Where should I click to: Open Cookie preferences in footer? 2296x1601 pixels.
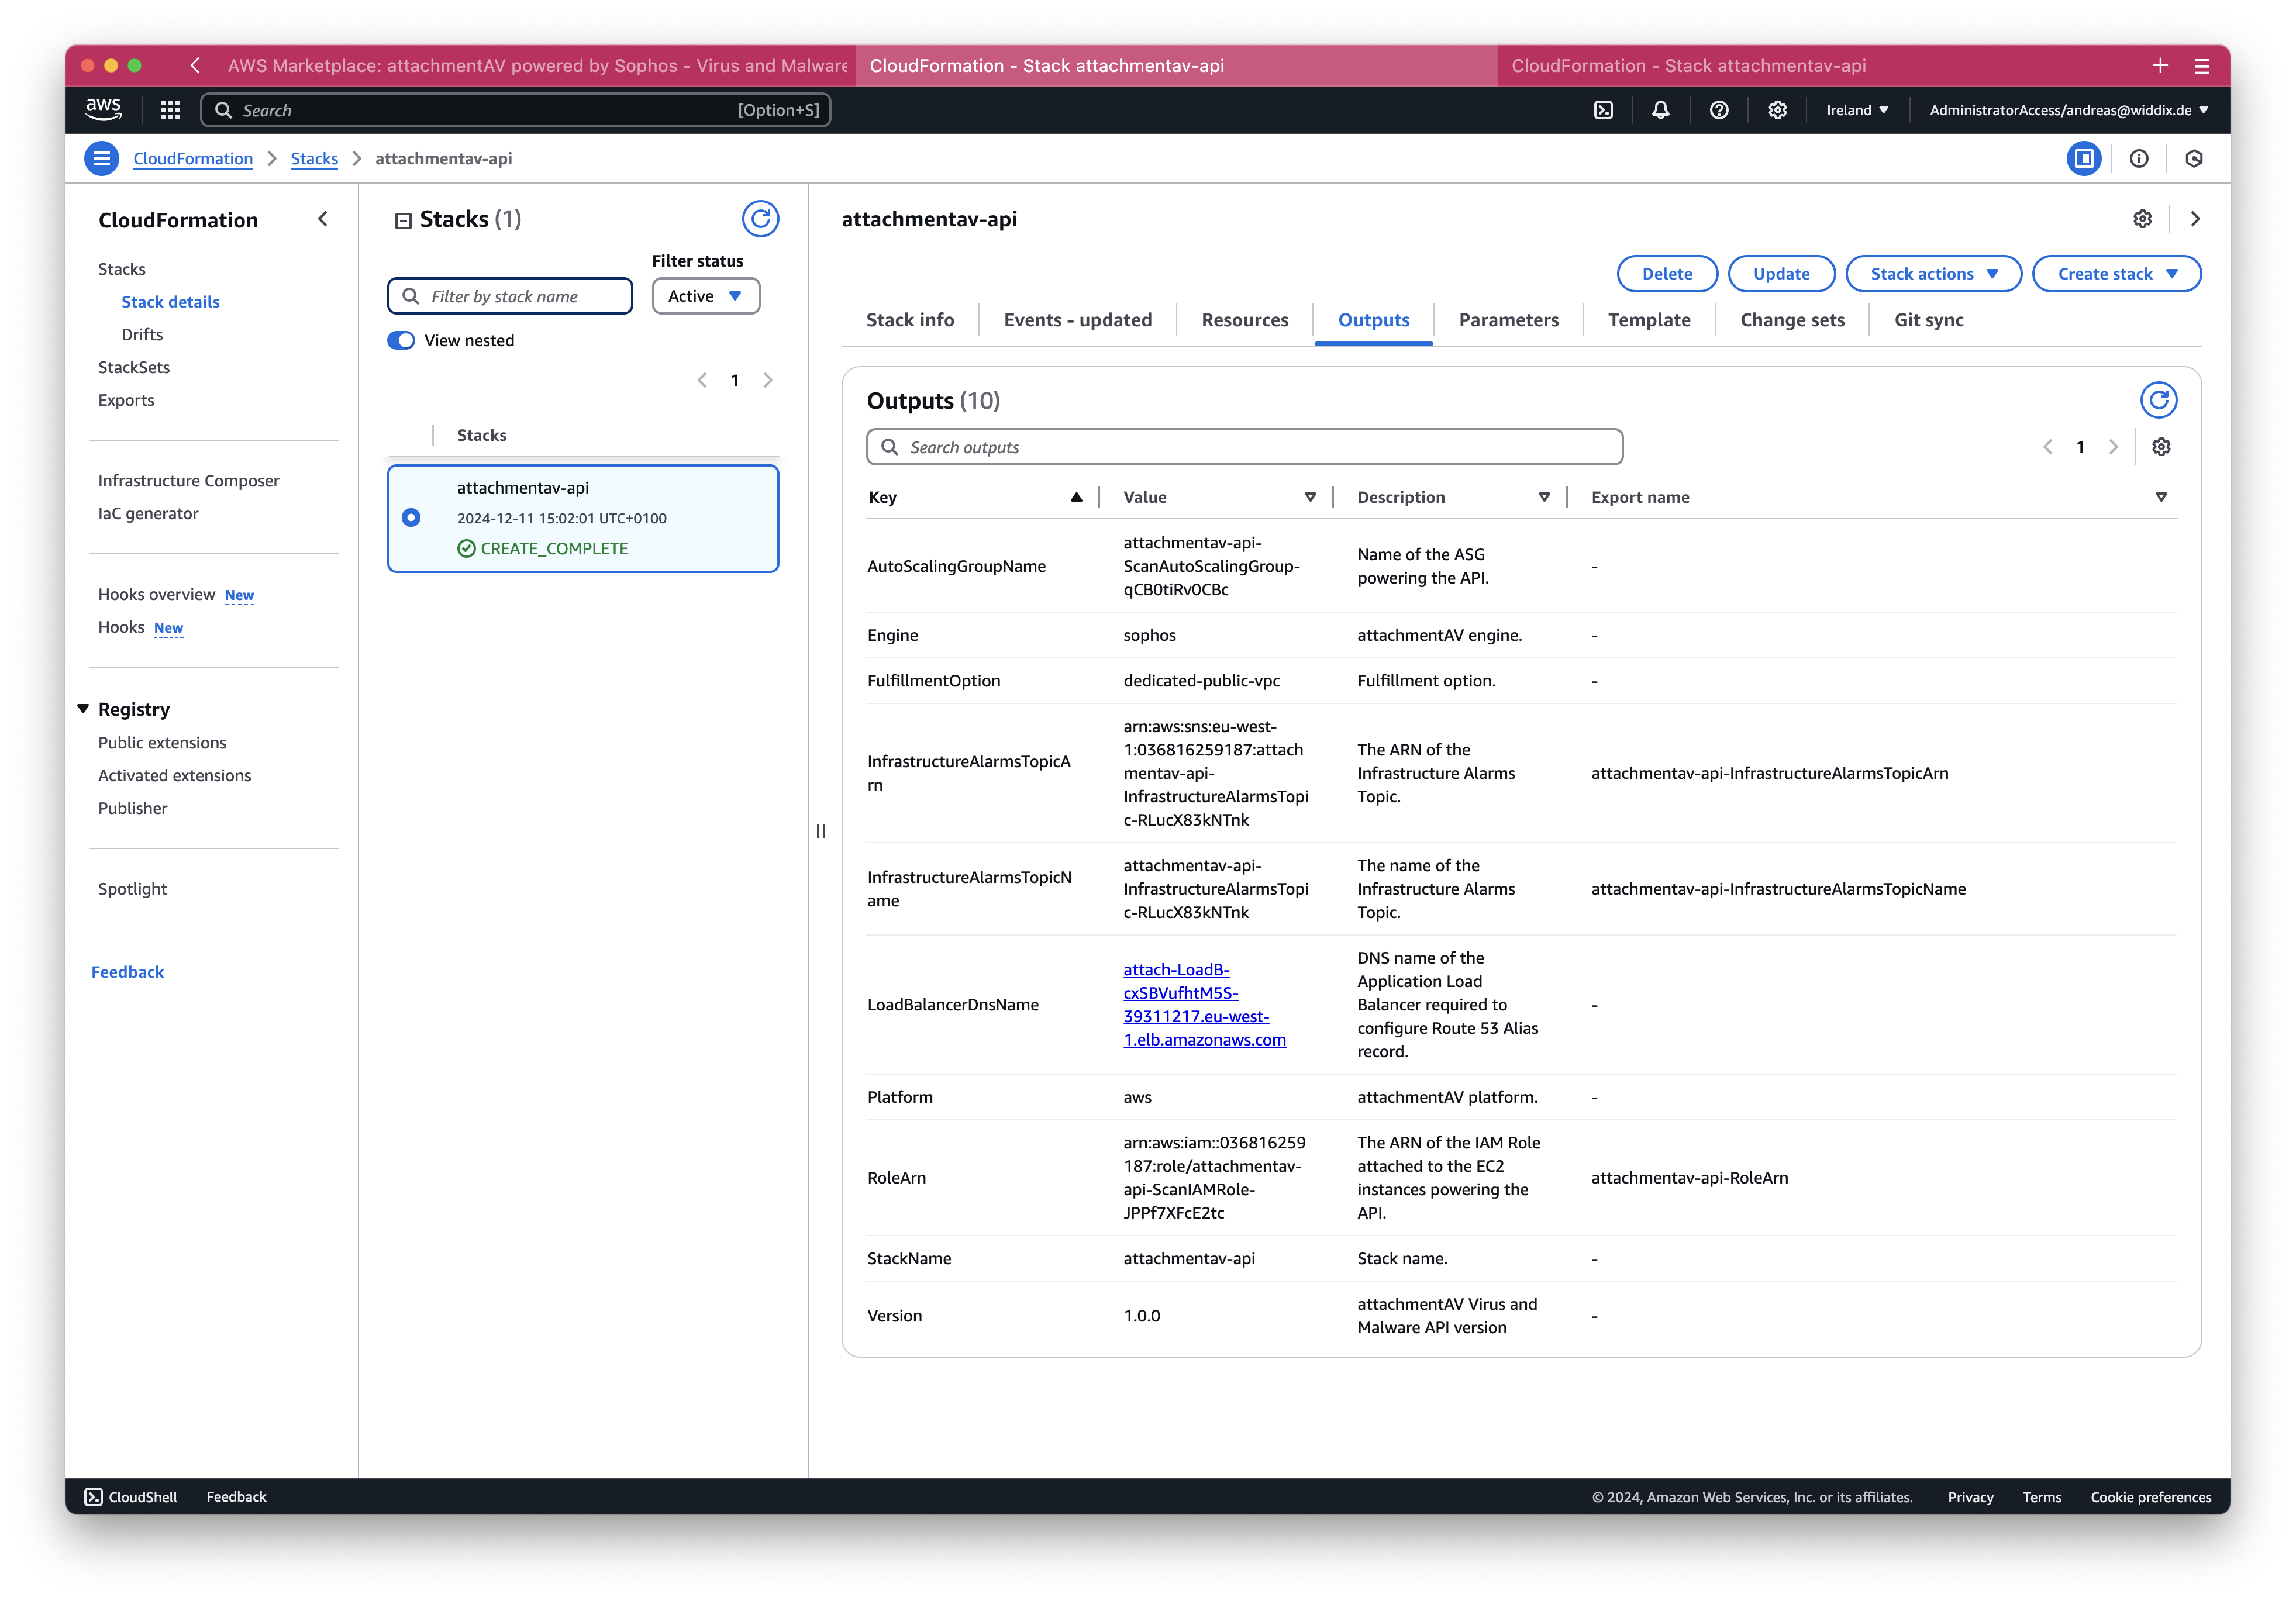pyautogui.click(x=2150, y=1497)
